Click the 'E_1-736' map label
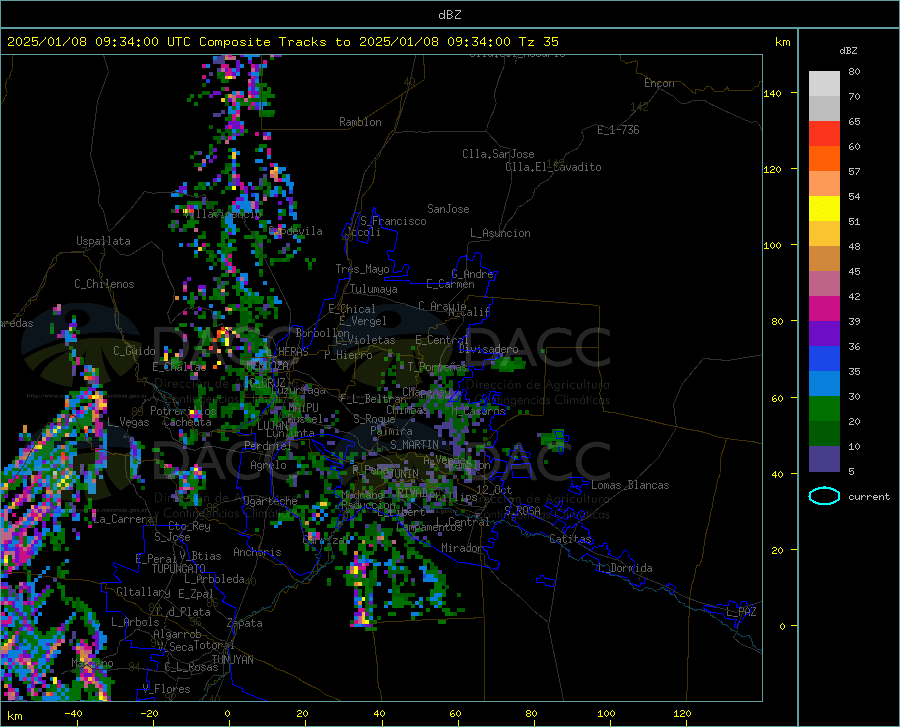The image size is (900, 727). (x=618, y=130)
